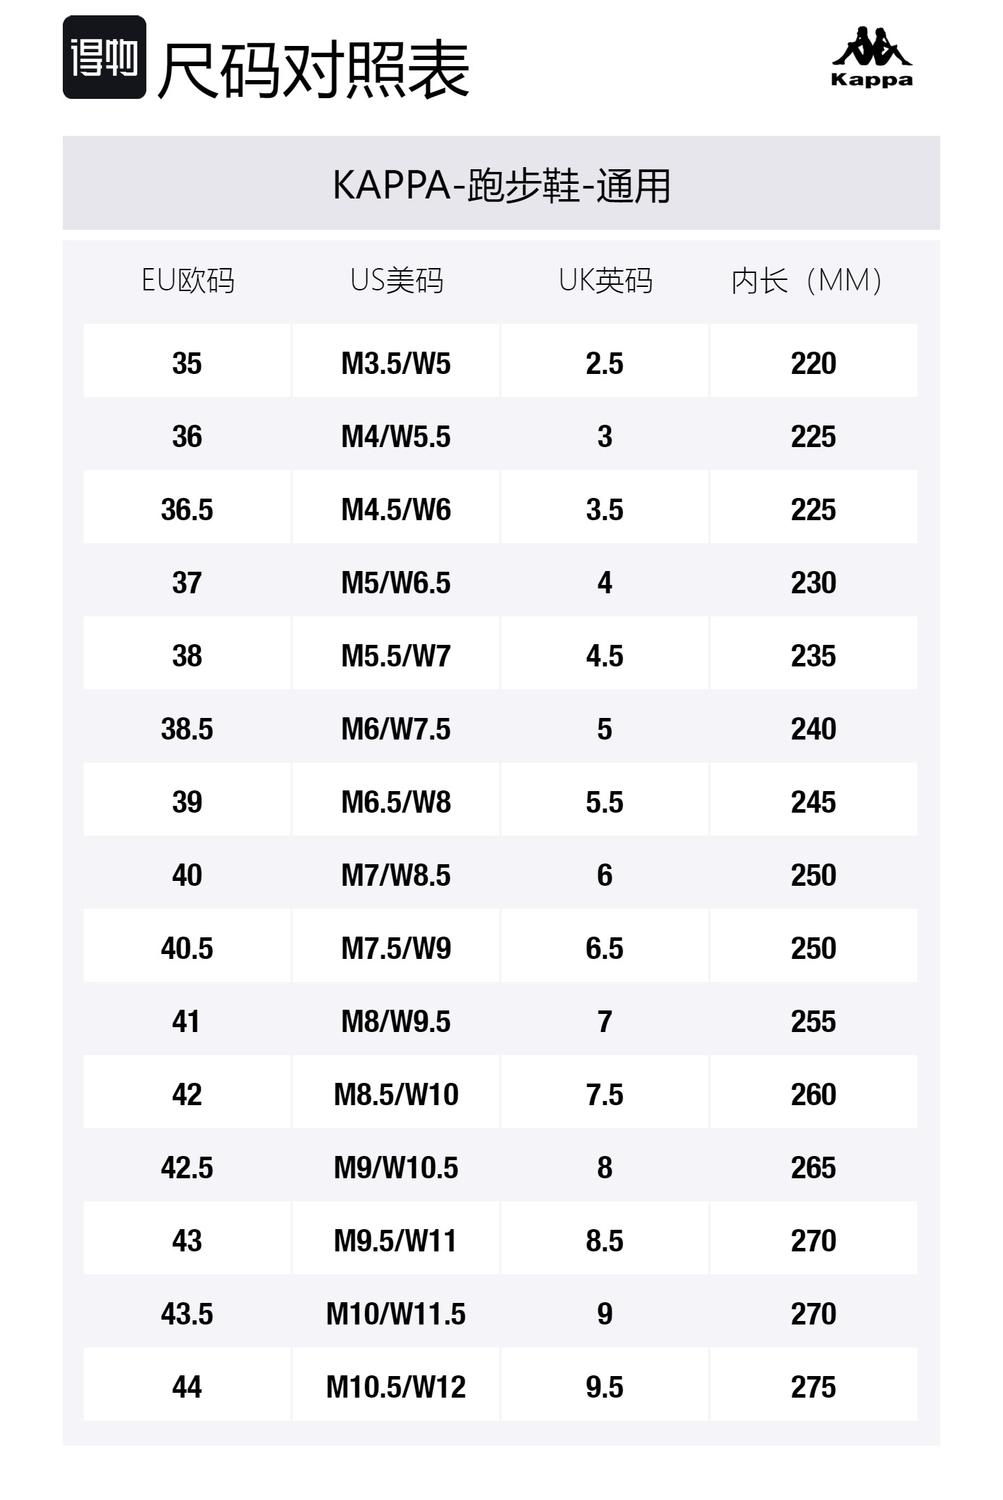Select the 255 inner length cell
Viewport: 1003px width, 1500px height.
[x=813, y=1020]
